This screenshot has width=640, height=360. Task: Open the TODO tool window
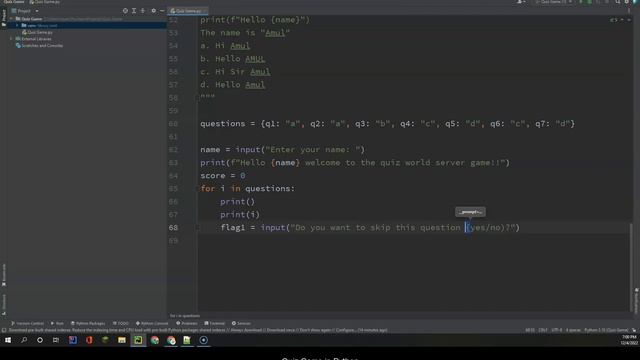[121, 323]
